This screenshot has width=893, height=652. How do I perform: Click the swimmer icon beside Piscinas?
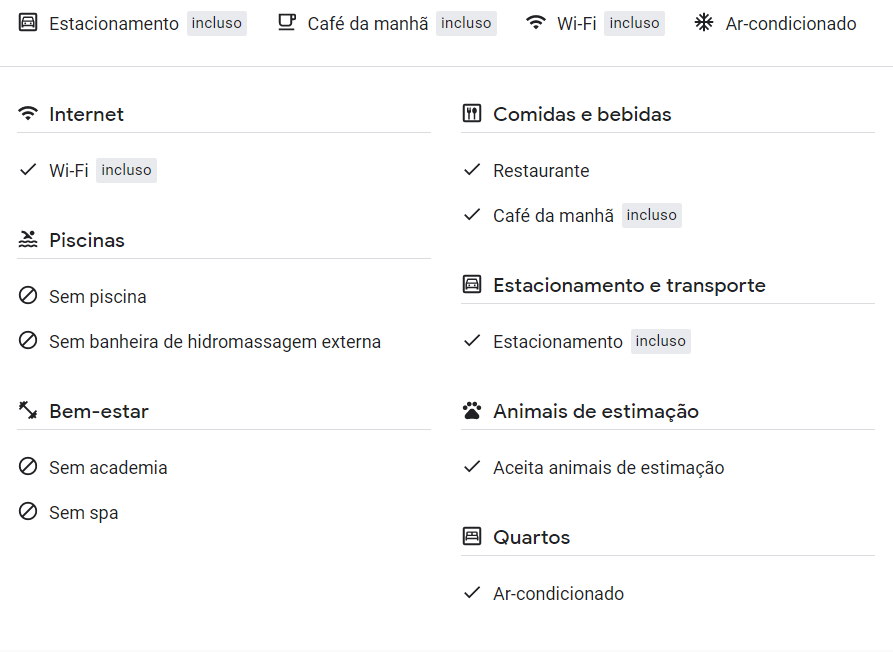[x=28, y=239]
